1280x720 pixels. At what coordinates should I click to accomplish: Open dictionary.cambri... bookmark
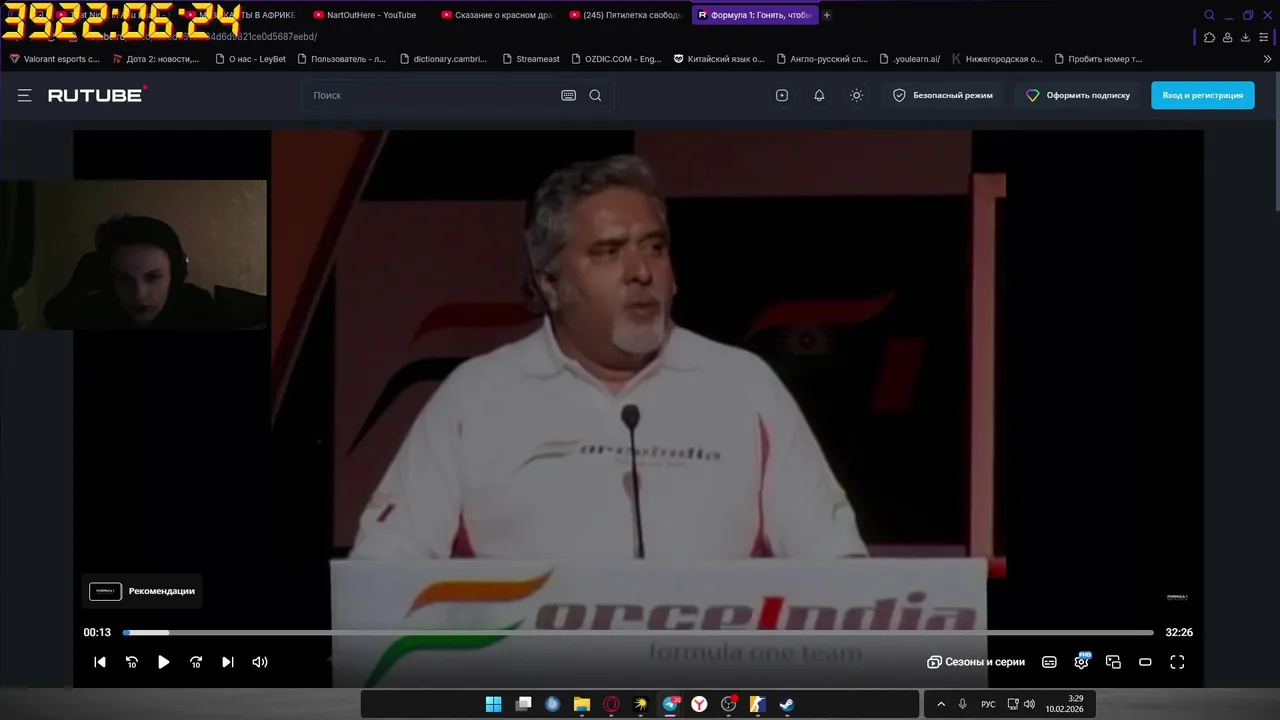pyautogui.click(x=443, y=59)
